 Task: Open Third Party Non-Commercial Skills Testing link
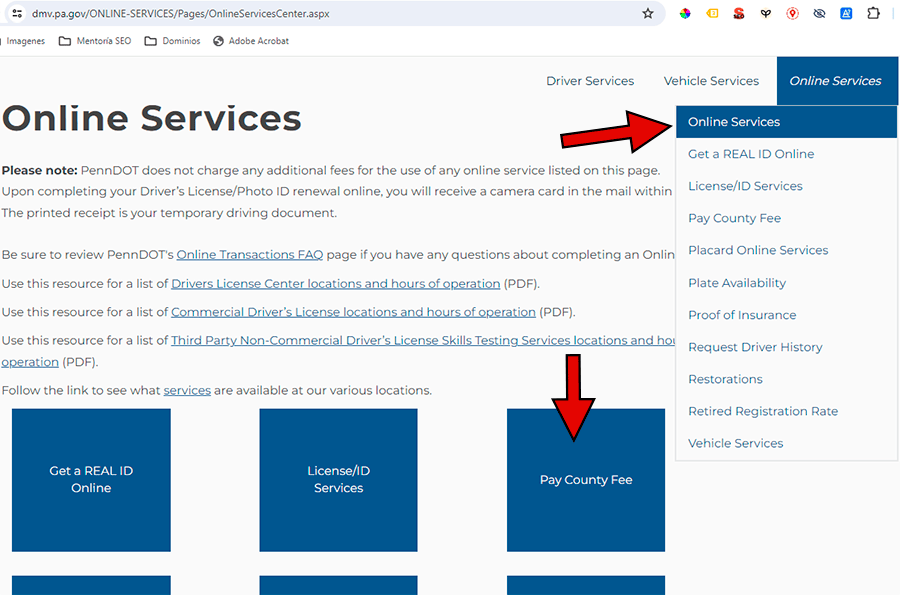[x=423, y=341]
